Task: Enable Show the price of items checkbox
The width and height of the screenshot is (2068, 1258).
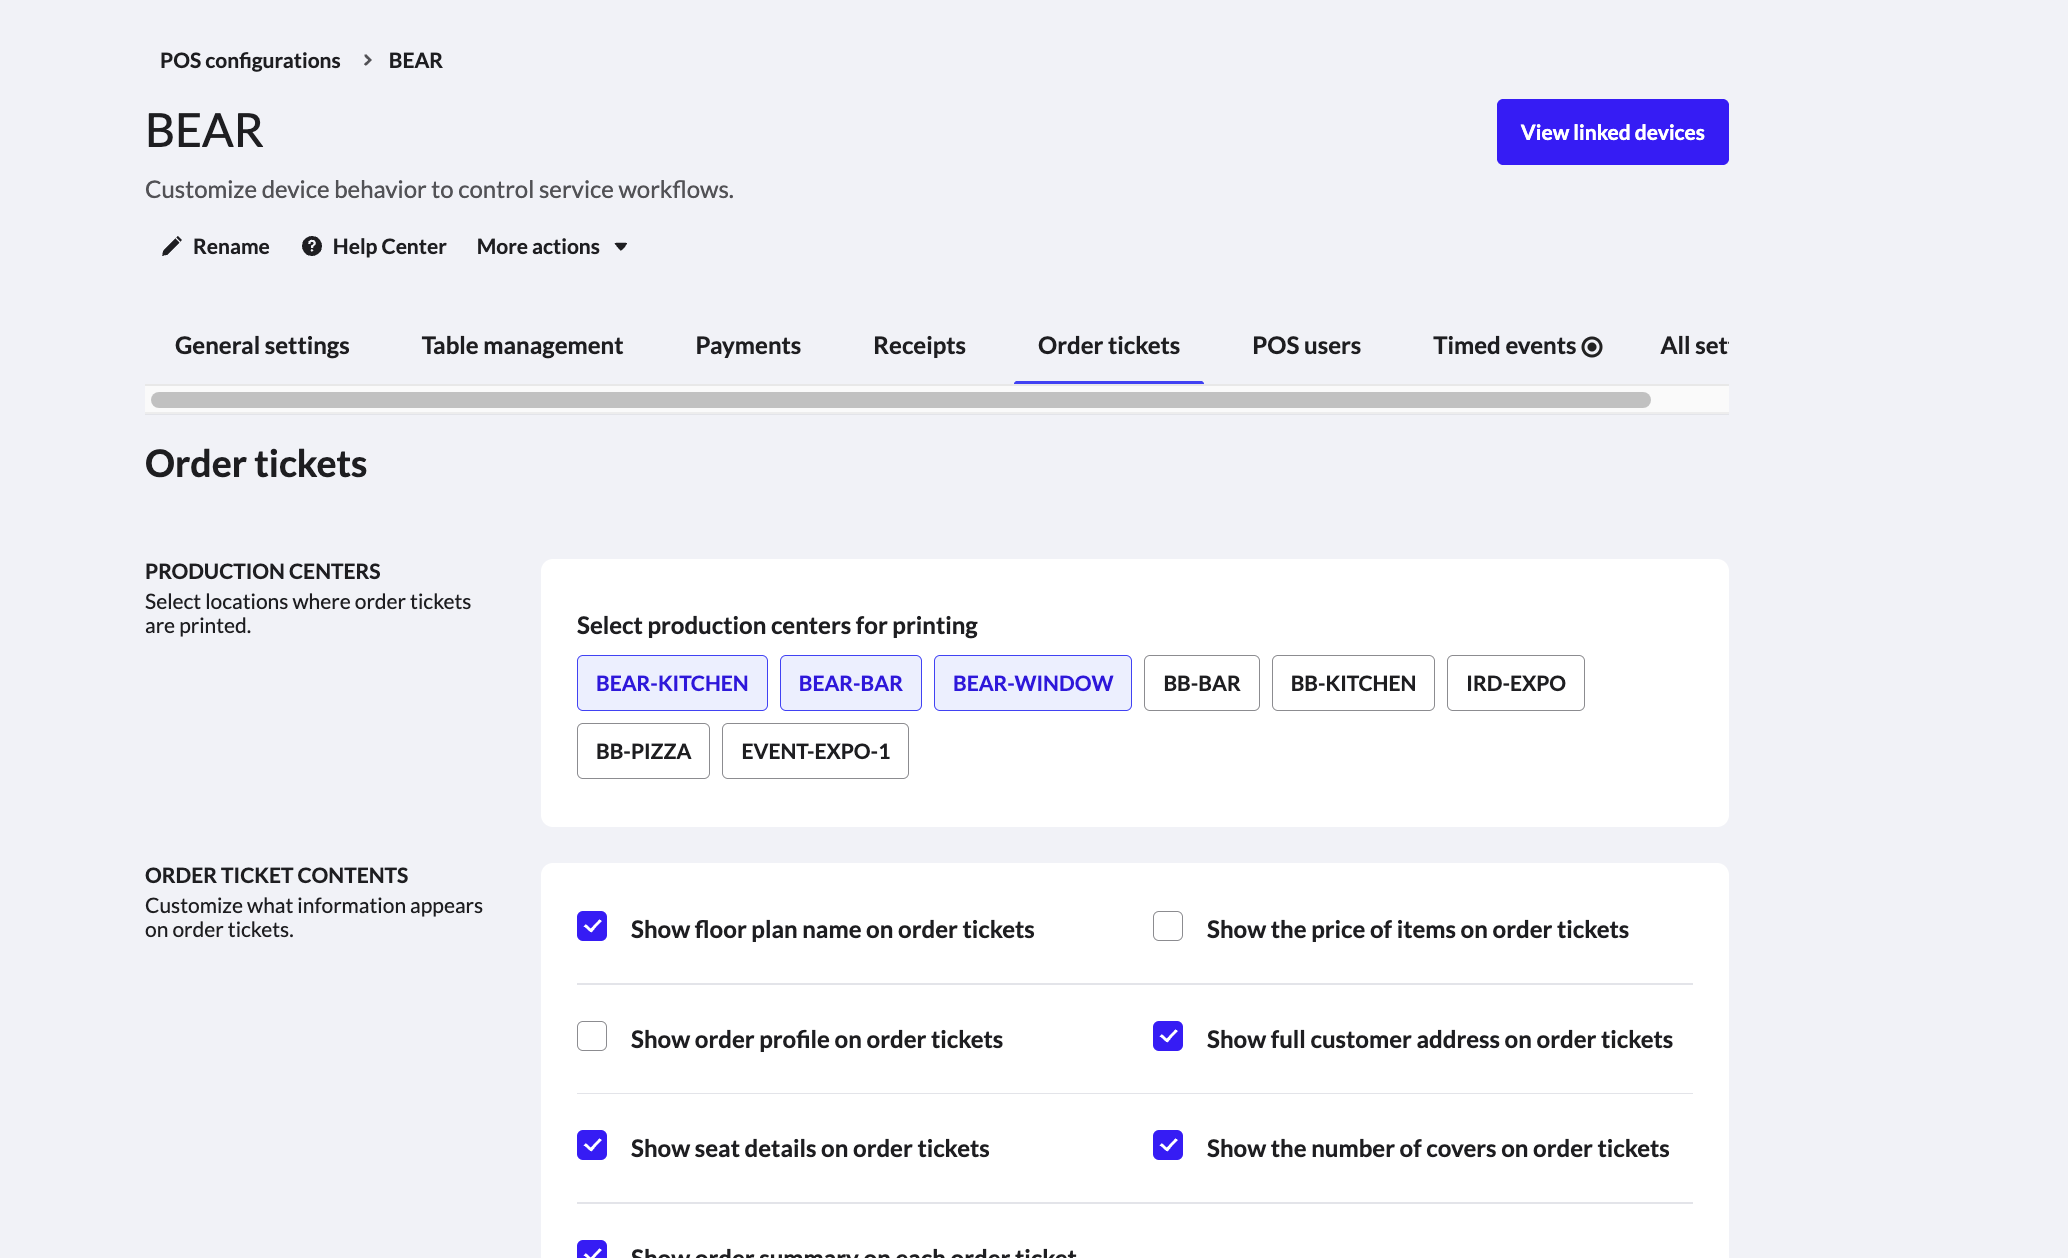Action: pyautogui.click(x=1168, y=926)
